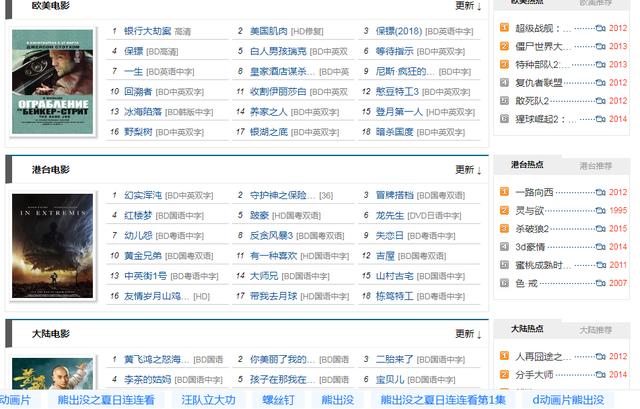Screen dimensions: 640x409
Task: Click the grey rank 5 badge for 敢死队2
Action: [504, 100]
